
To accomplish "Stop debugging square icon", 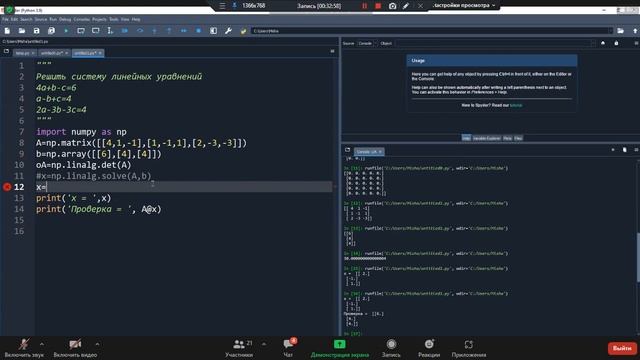I will tap(198, 31).
